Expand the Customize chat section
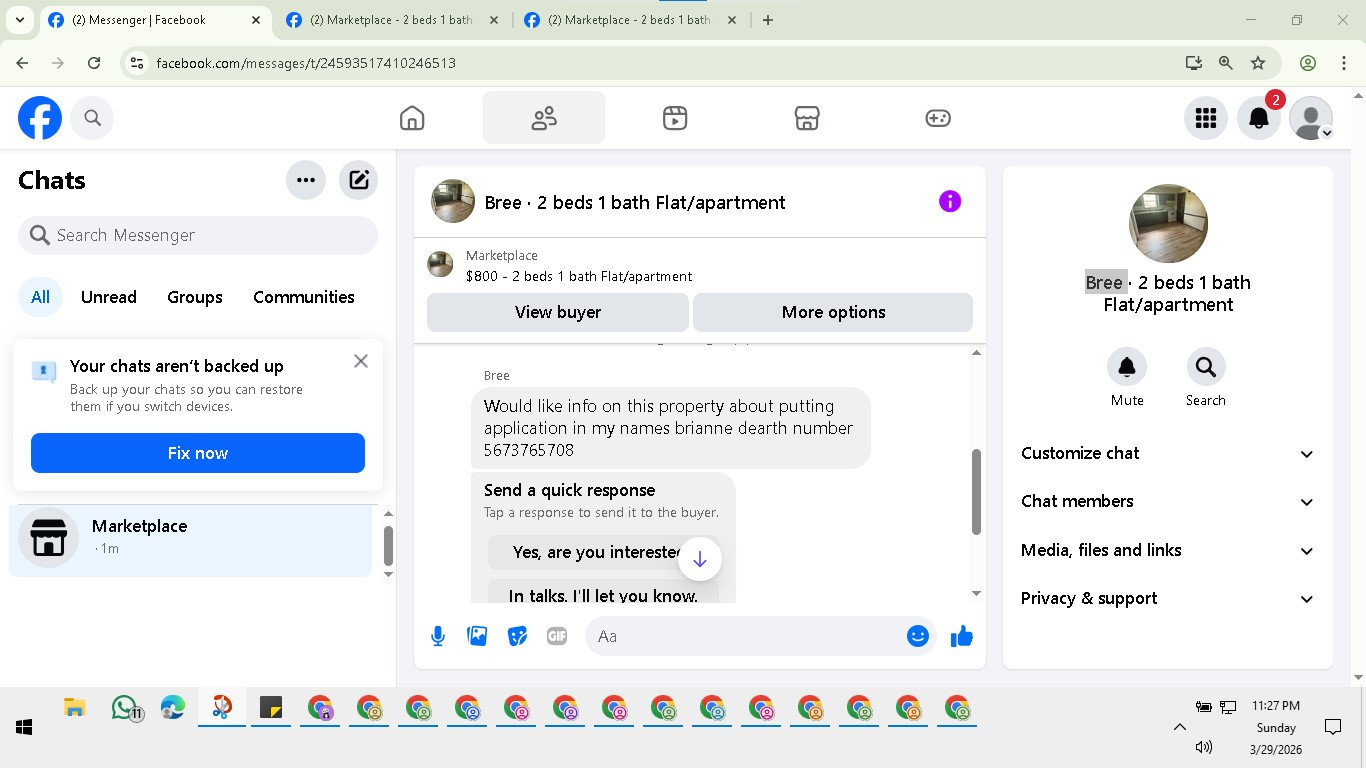The image size is (1366, 768). pos(1168,453)
